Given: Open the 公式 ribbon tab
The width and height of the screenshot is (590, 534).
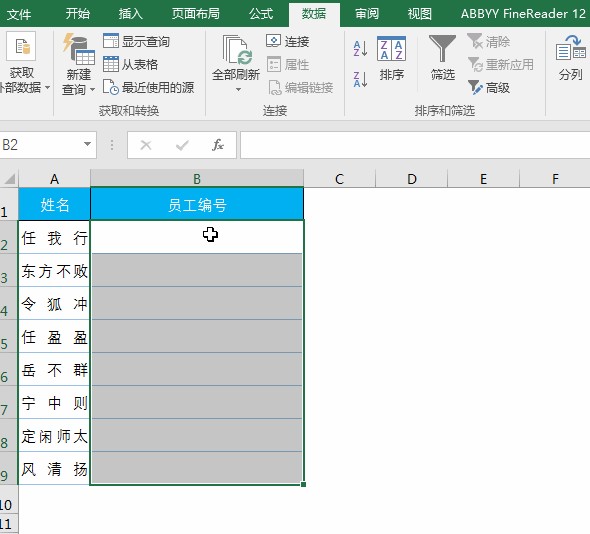Looking at the screenshot, I should pos(261,14).
